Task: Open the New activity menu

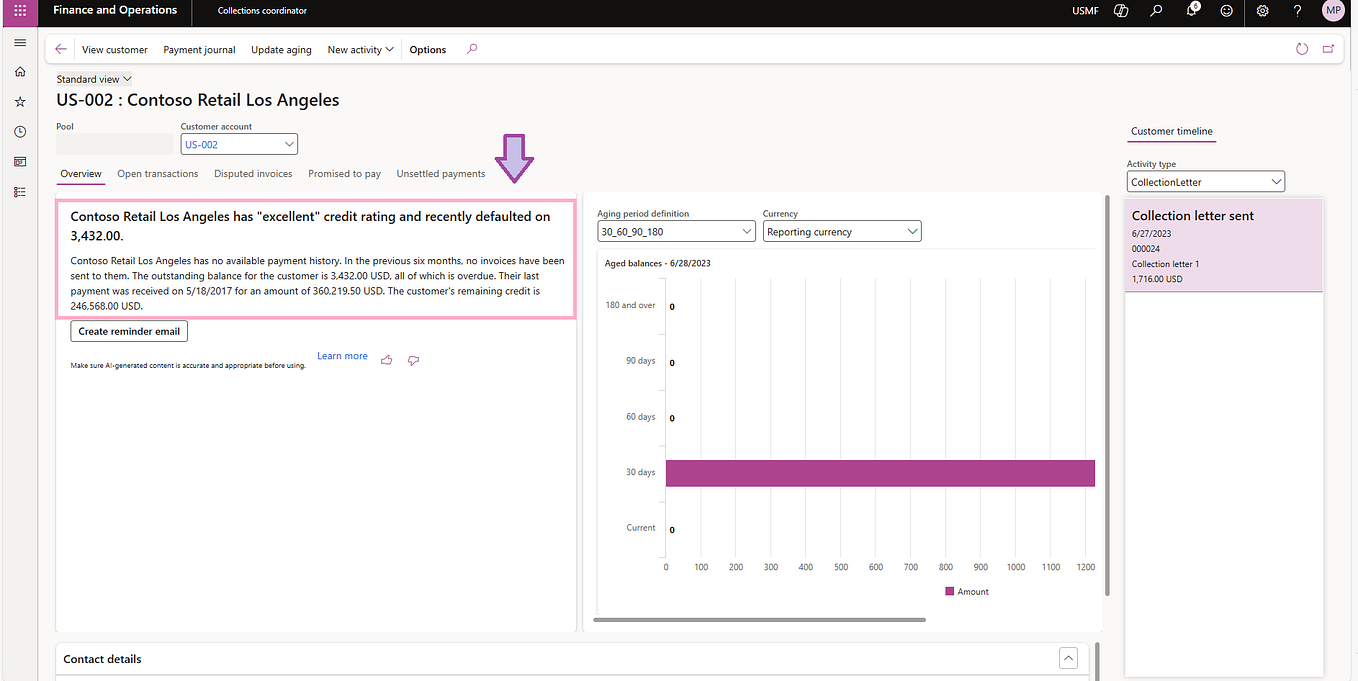Action: 360,48
